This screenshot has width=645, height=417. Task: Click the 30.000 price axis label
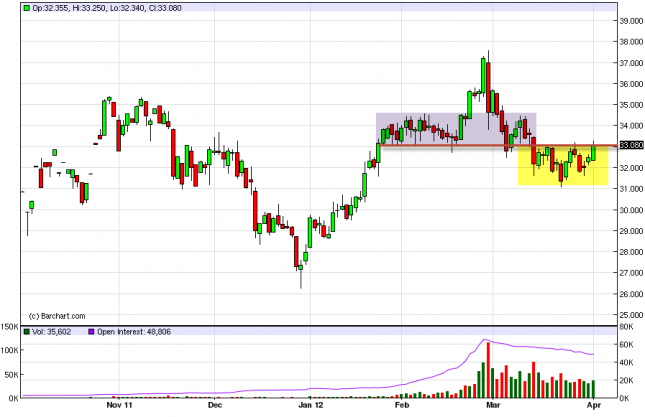tap(631, 210)
